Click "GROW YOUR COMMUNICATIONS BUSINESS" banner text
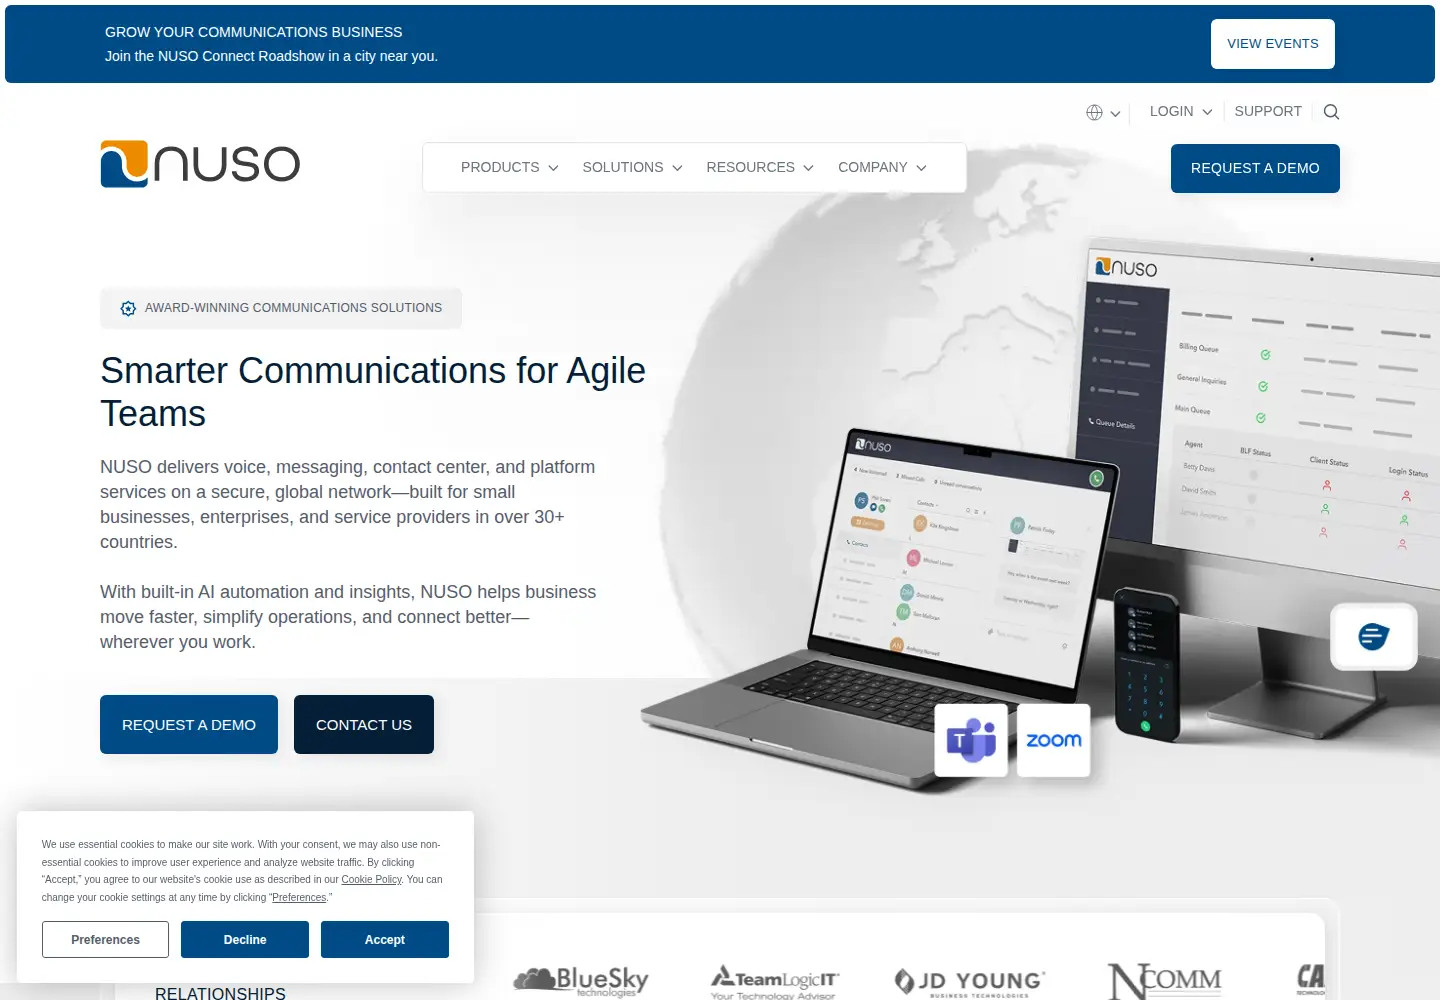Image resolution: width=1440 pixels, height=1000 pixels. click(253, 32)
